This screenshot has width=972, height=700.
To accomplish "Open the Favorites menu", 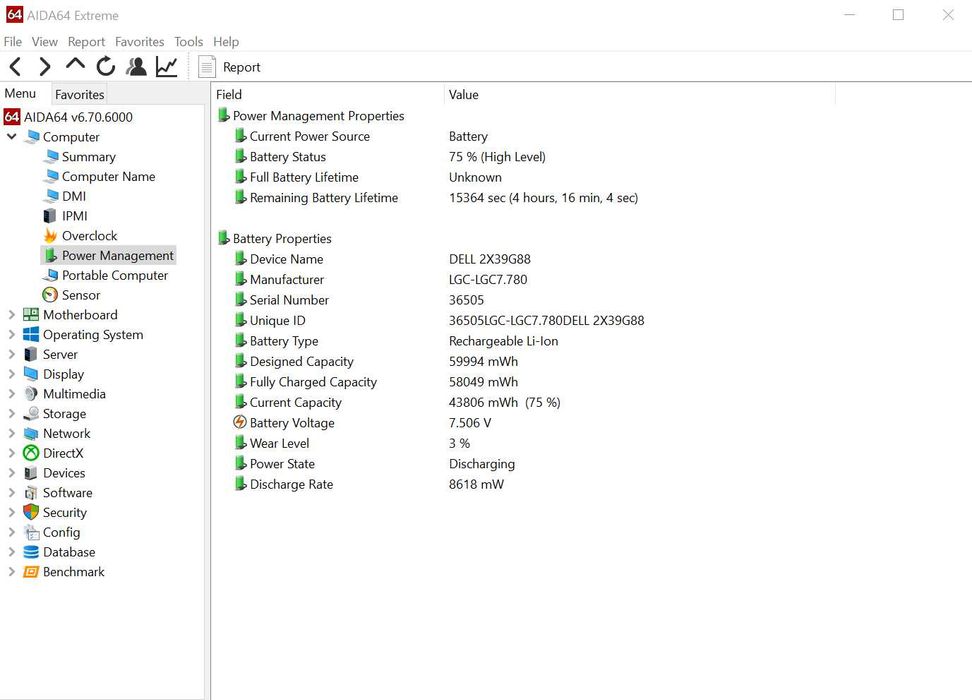I will (x=139, y=42).
